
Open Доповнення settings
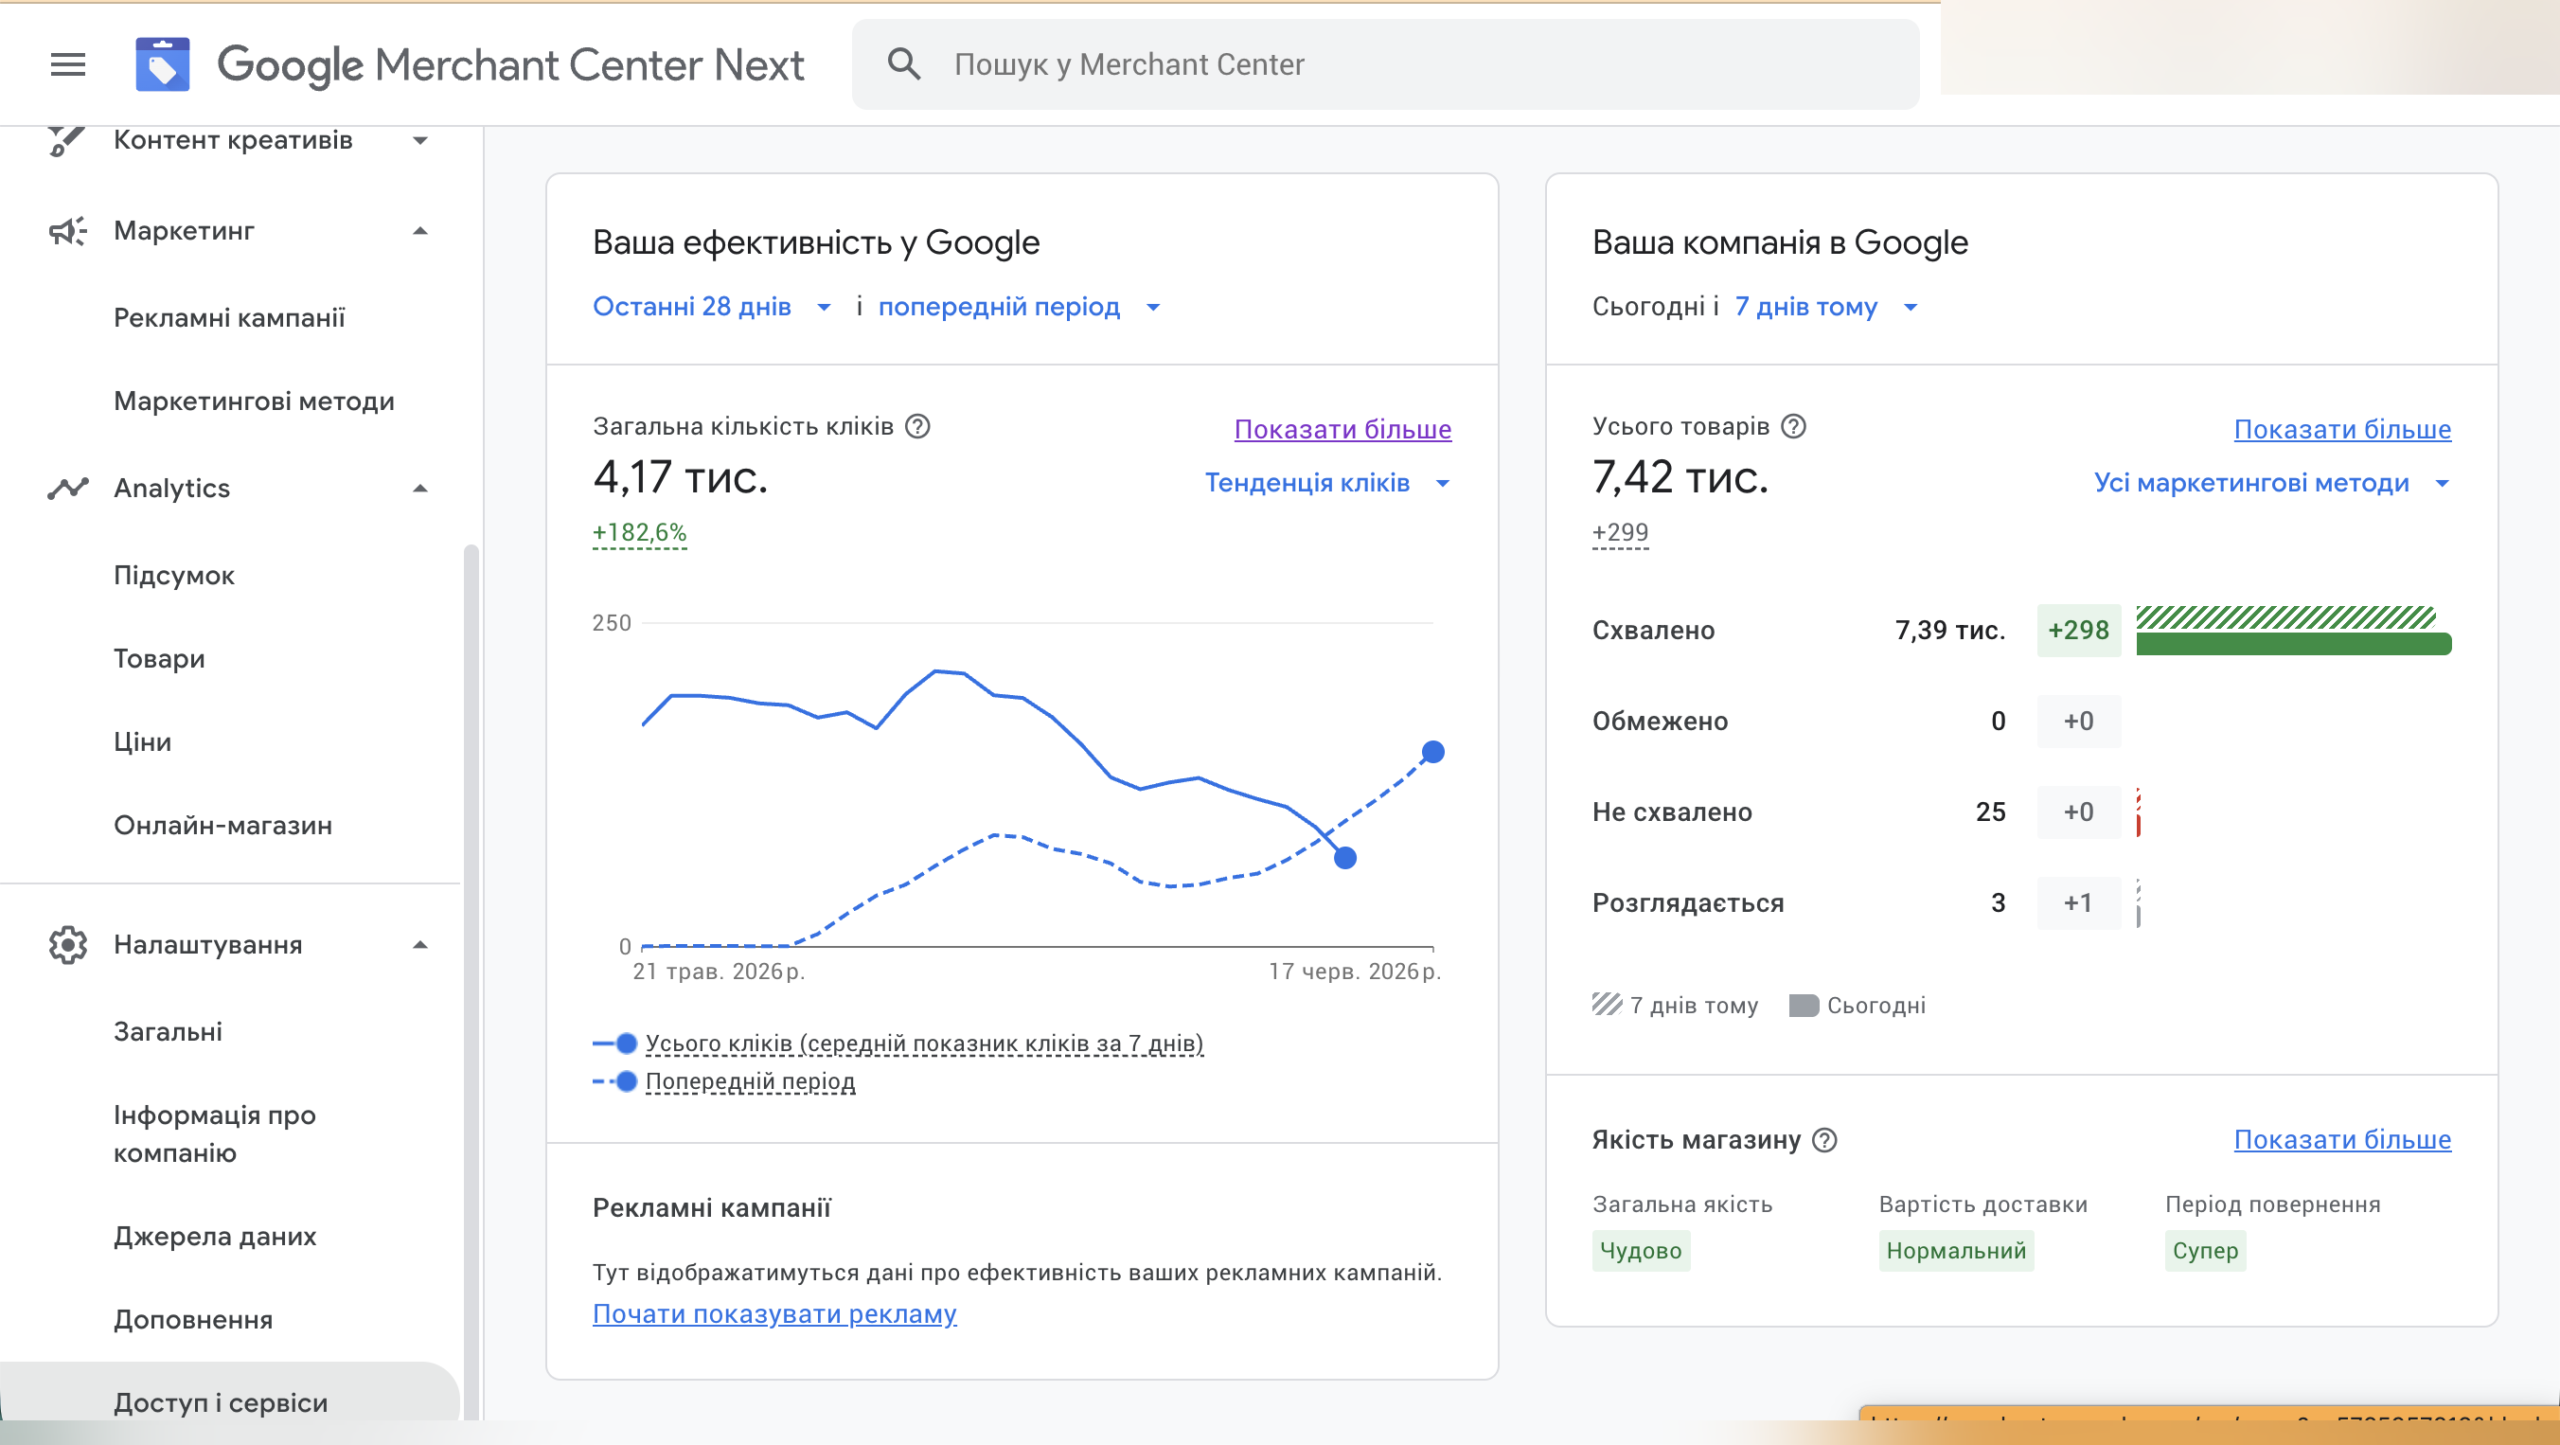point(193,1320)
